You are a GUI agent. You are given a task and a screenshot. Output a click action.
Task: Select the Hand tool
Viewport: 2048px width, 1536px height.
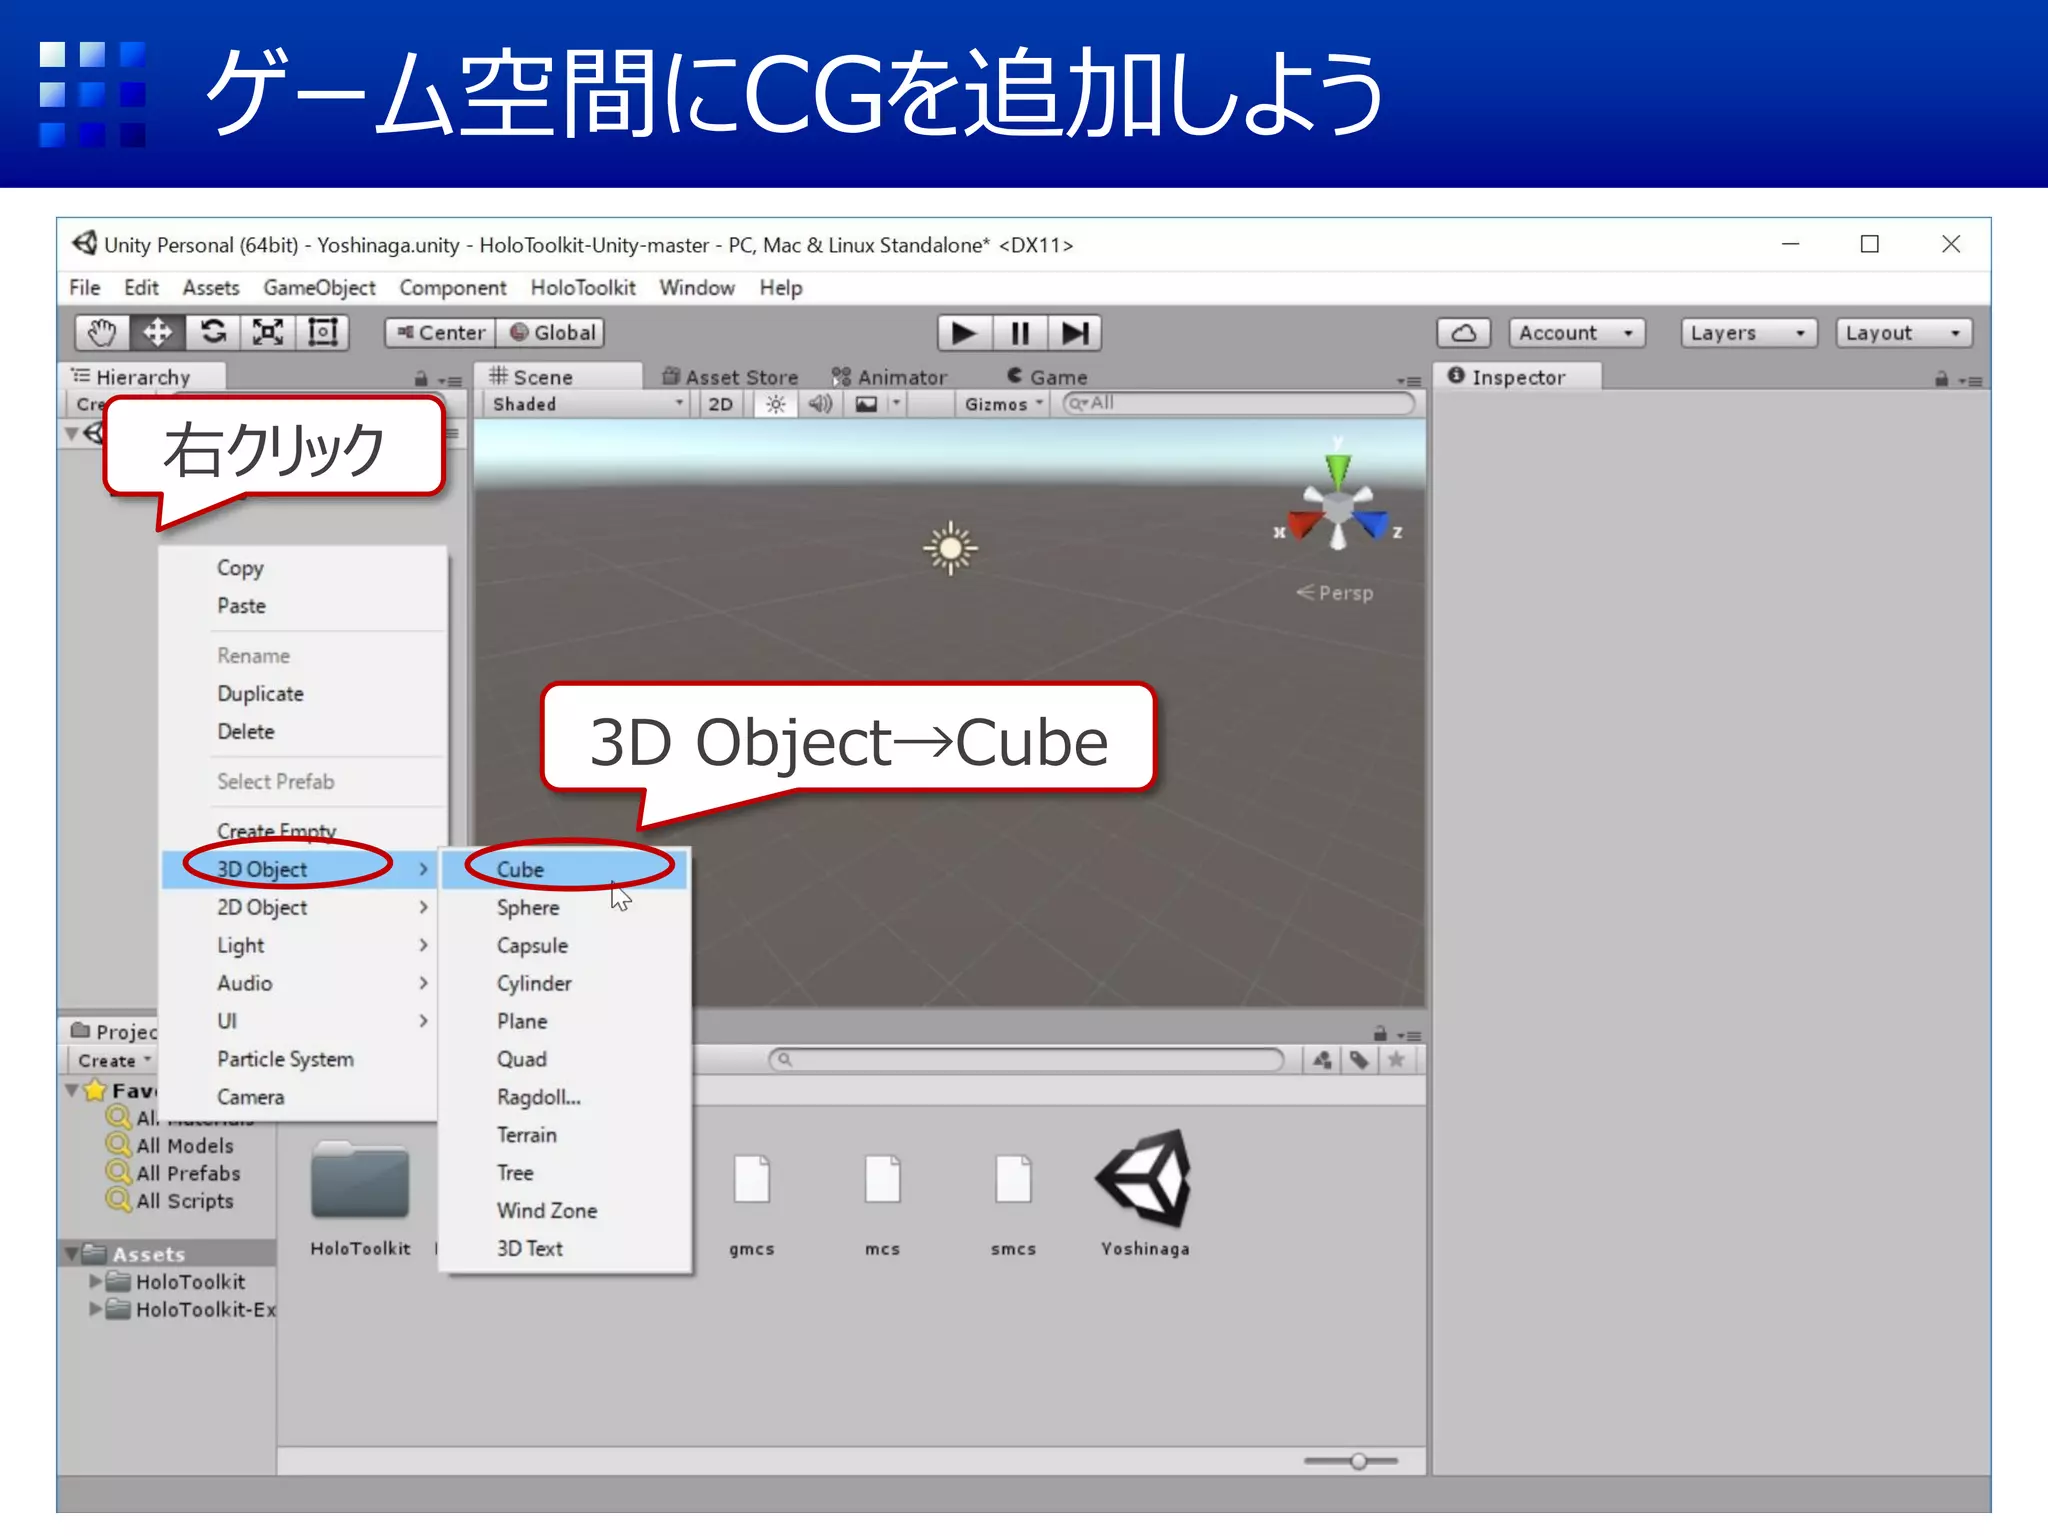pyautogui.click(x=103, y=333)
